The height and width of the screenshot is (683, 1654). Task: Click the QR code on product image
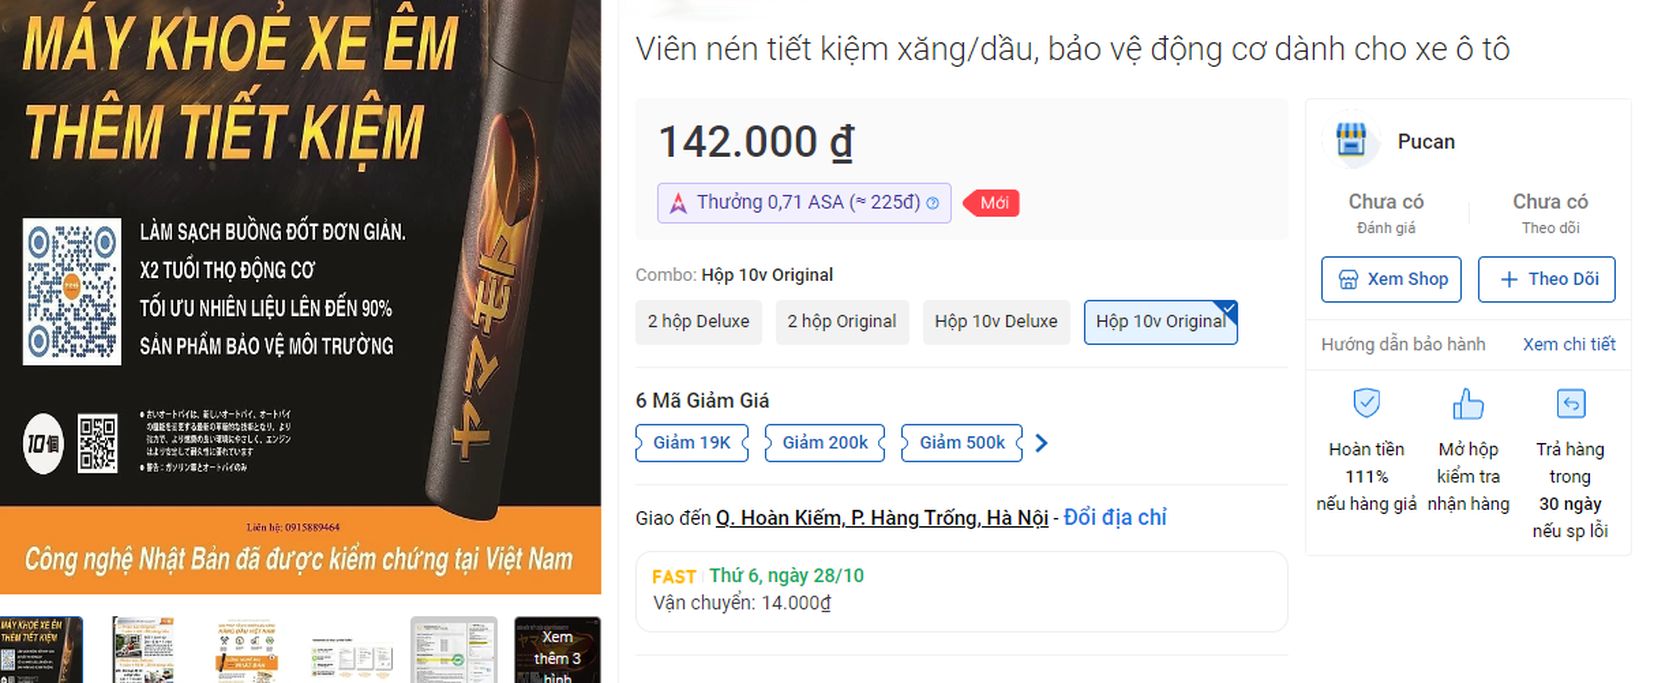pyautogui.click(x=72, y=292)
